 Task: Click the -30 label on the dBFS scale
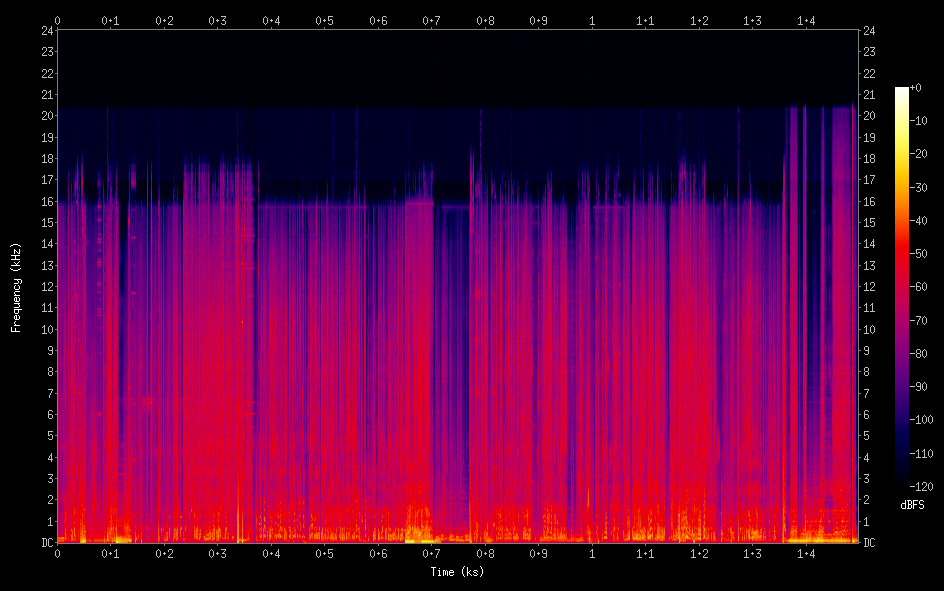[925, 188]
